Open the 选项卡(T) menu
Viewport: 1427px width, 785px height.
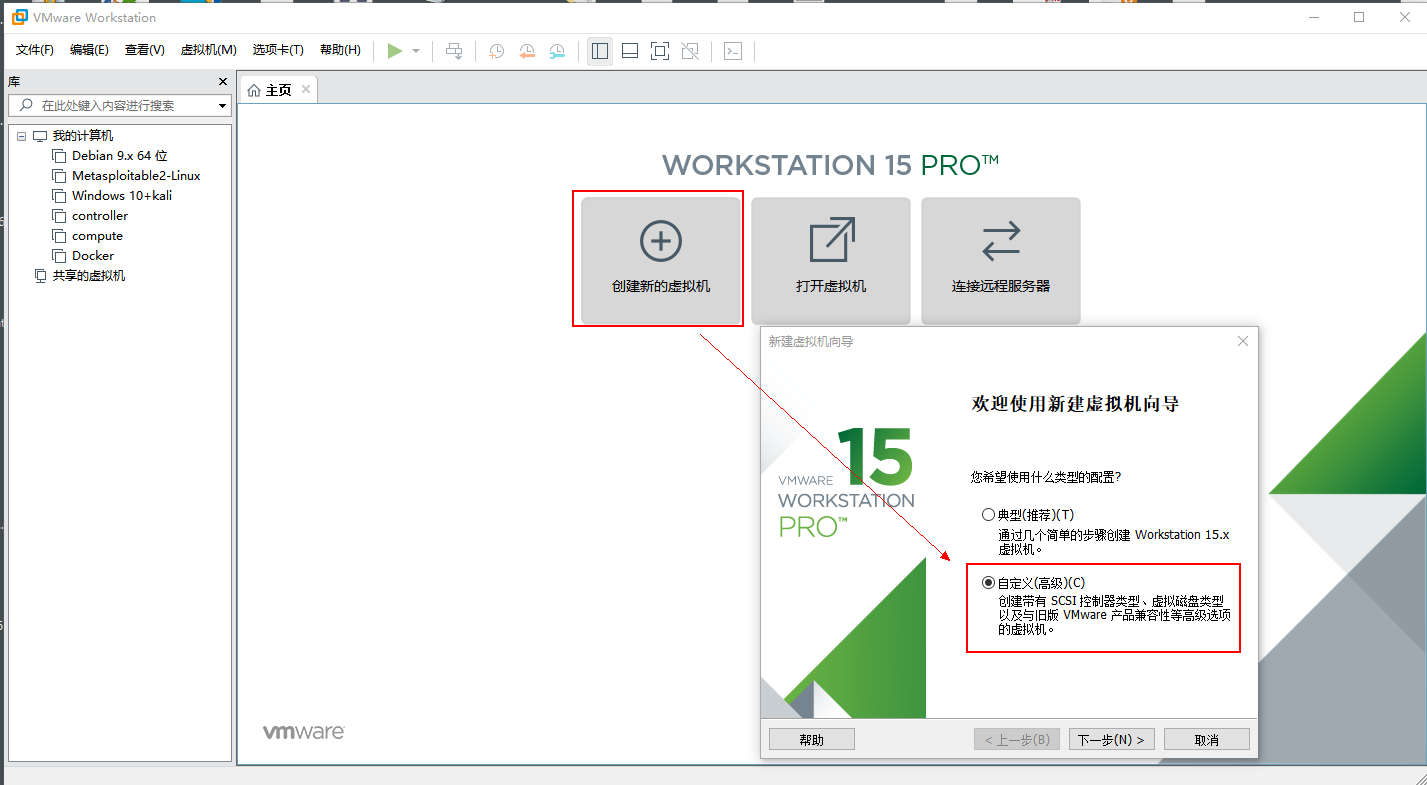pyautogui.click(x=278, y=50)
